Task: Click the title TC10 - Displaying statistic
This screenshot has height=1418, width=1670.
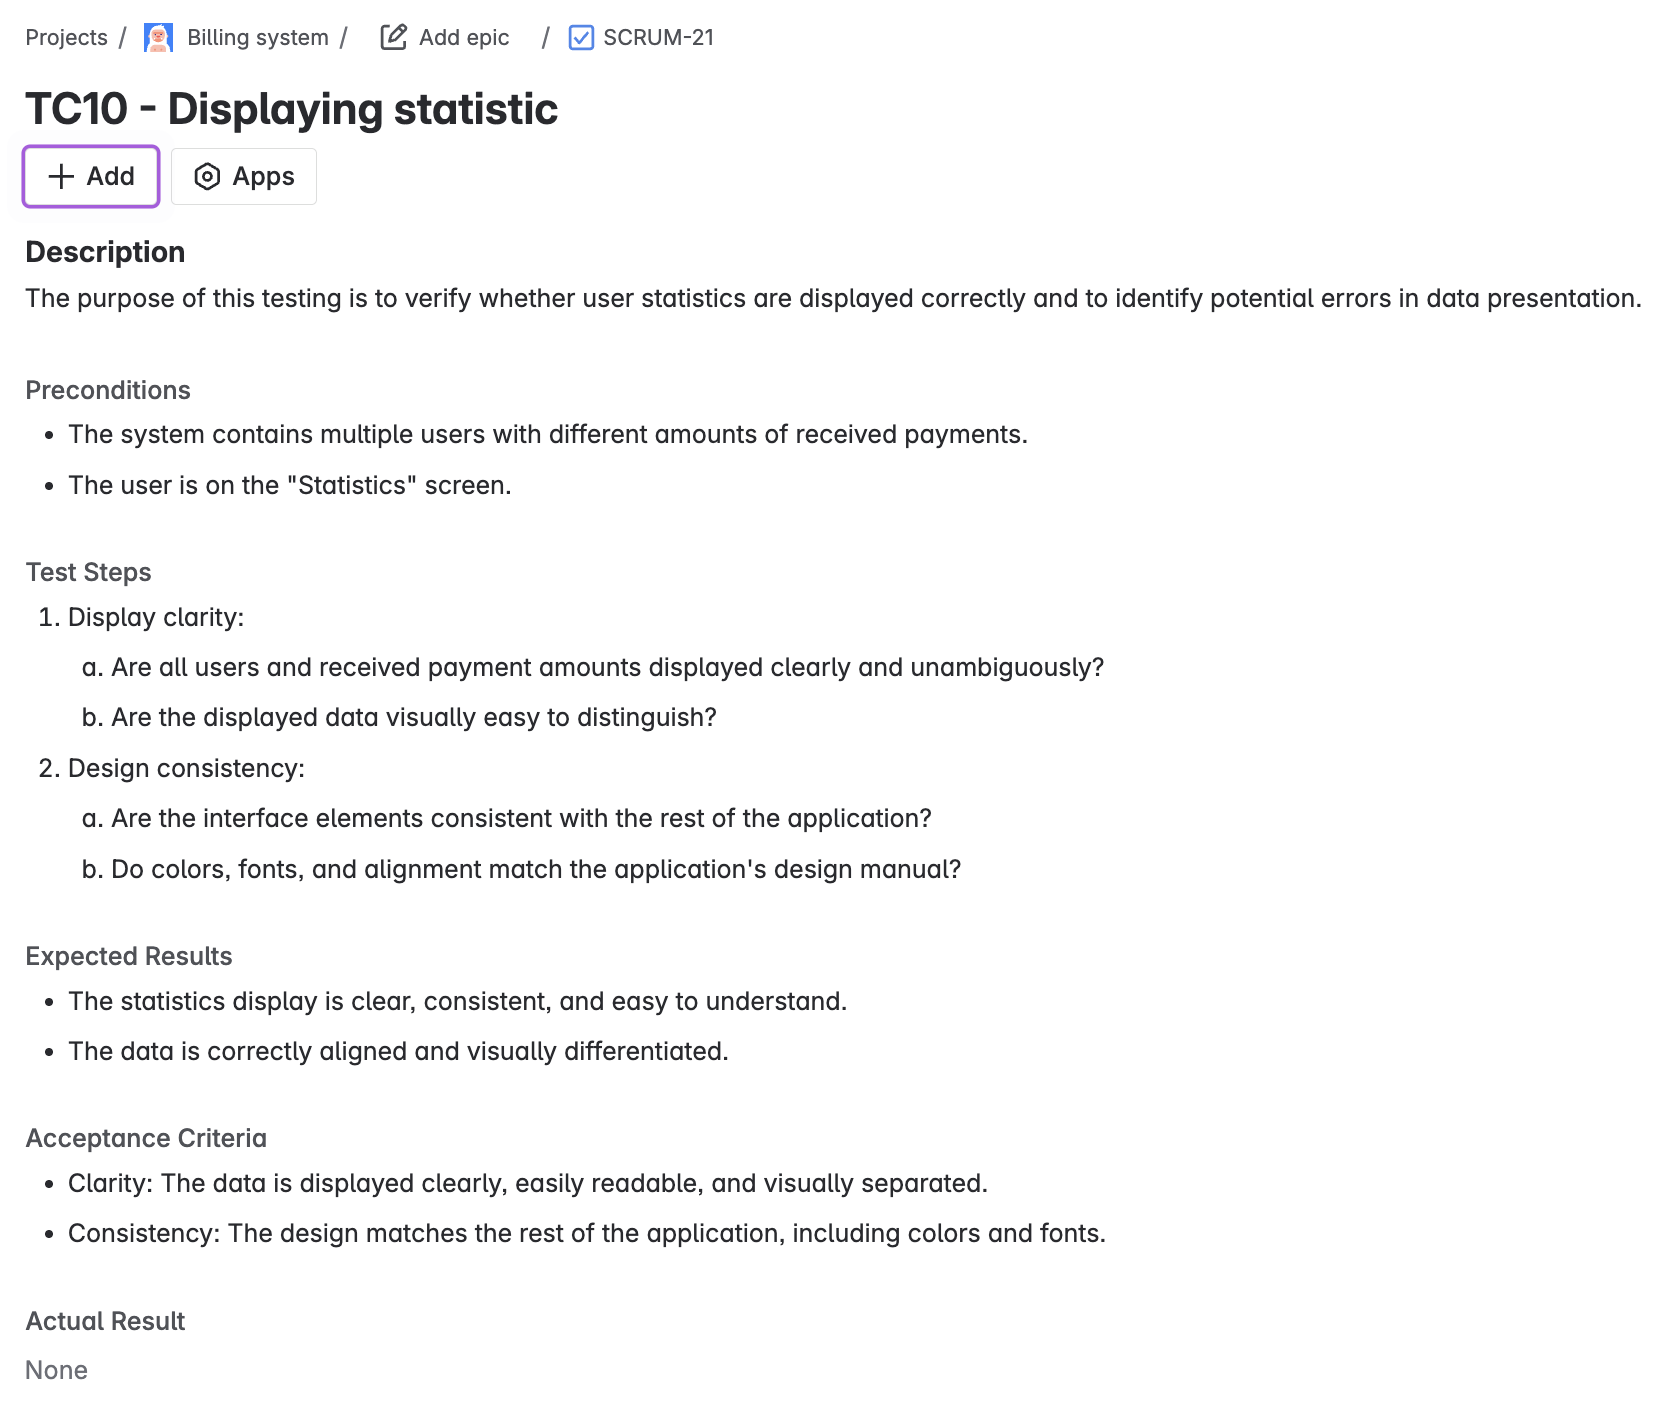Action: coord(291,109)
